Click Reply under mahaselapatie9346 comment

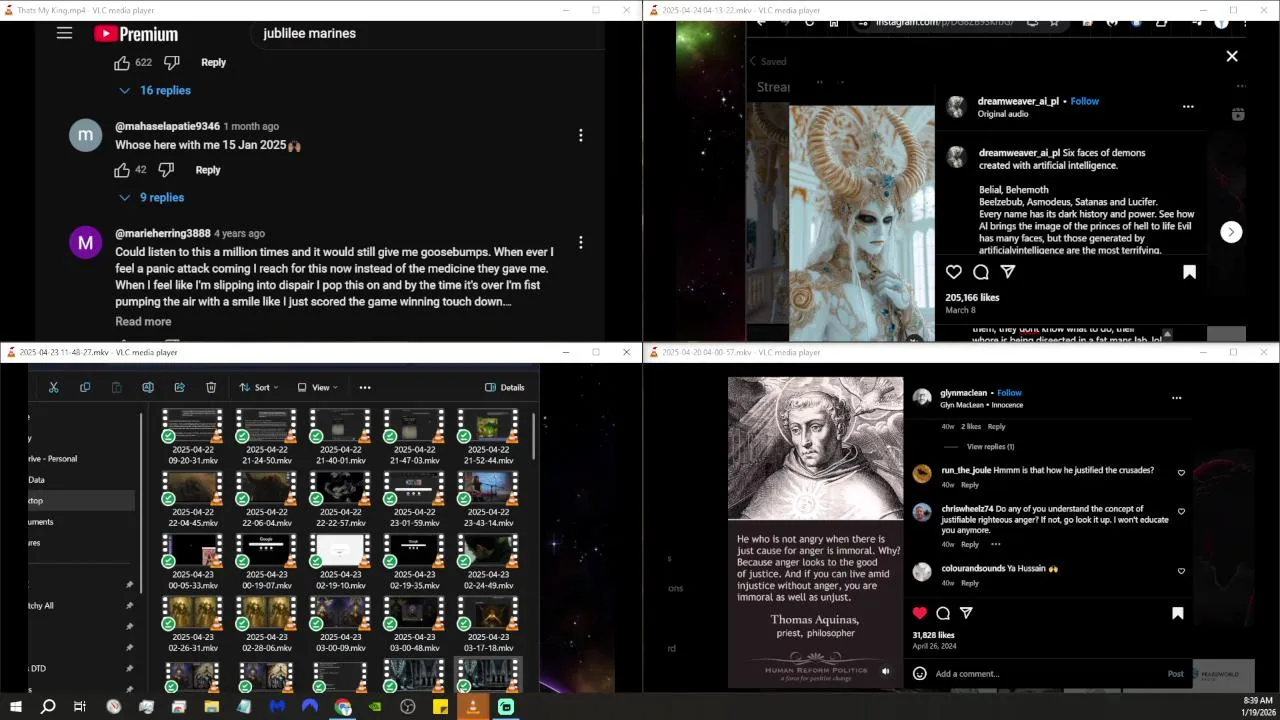coord(208,170)
